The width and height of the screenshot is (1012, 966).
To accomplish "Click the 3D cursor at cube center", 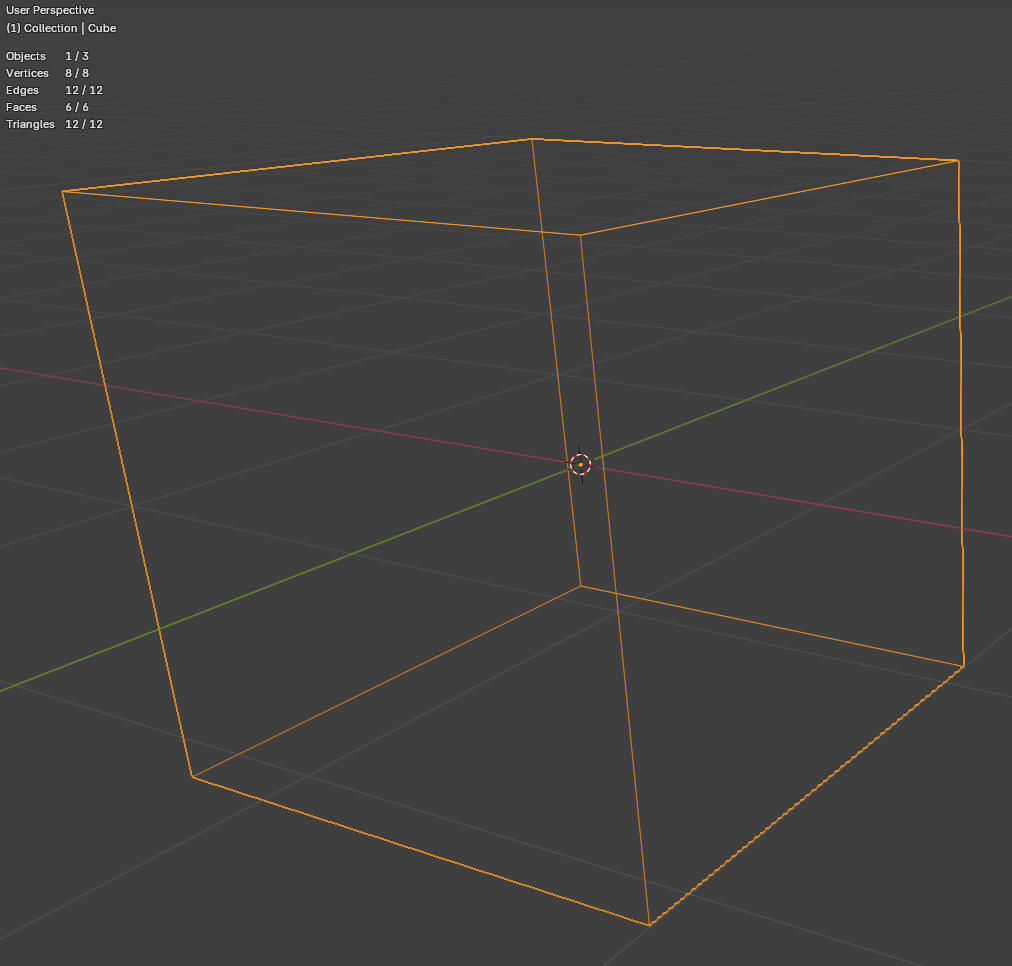I will pyautogui.click(x=581, y=464).
